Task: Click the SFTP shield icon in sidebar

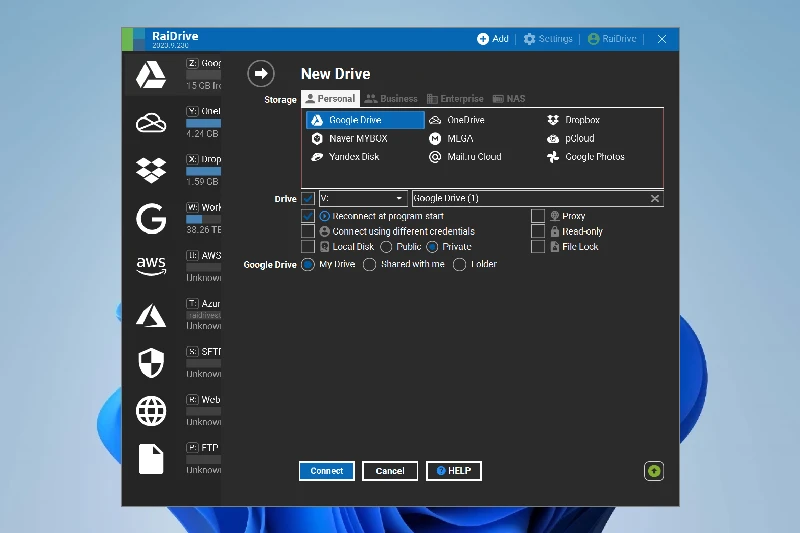Action: pos(151,362)
